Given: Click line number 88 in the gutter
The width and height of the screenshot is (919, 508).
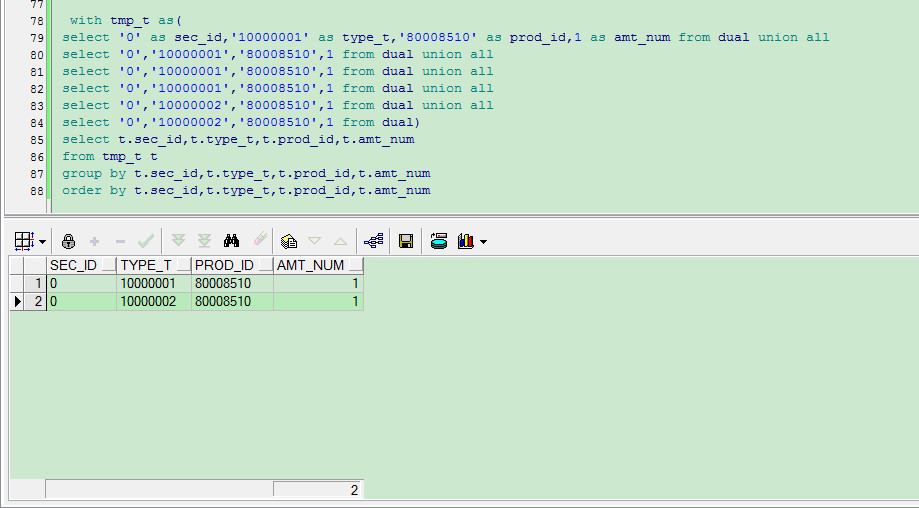Looking at the screenshot, I should 36,191.
